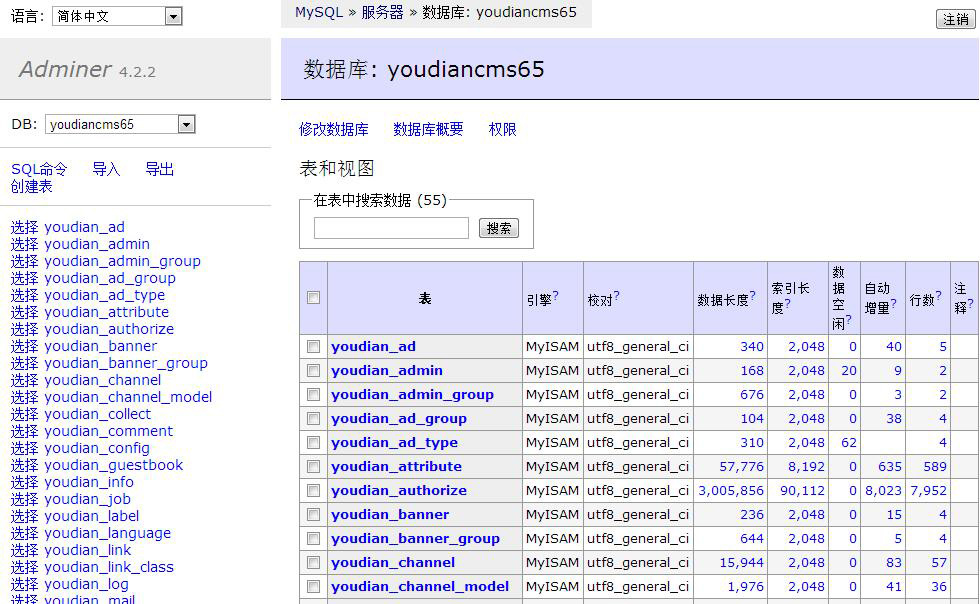
Task: Open youdian_attribute table in main list
Action: click(396, 466)
